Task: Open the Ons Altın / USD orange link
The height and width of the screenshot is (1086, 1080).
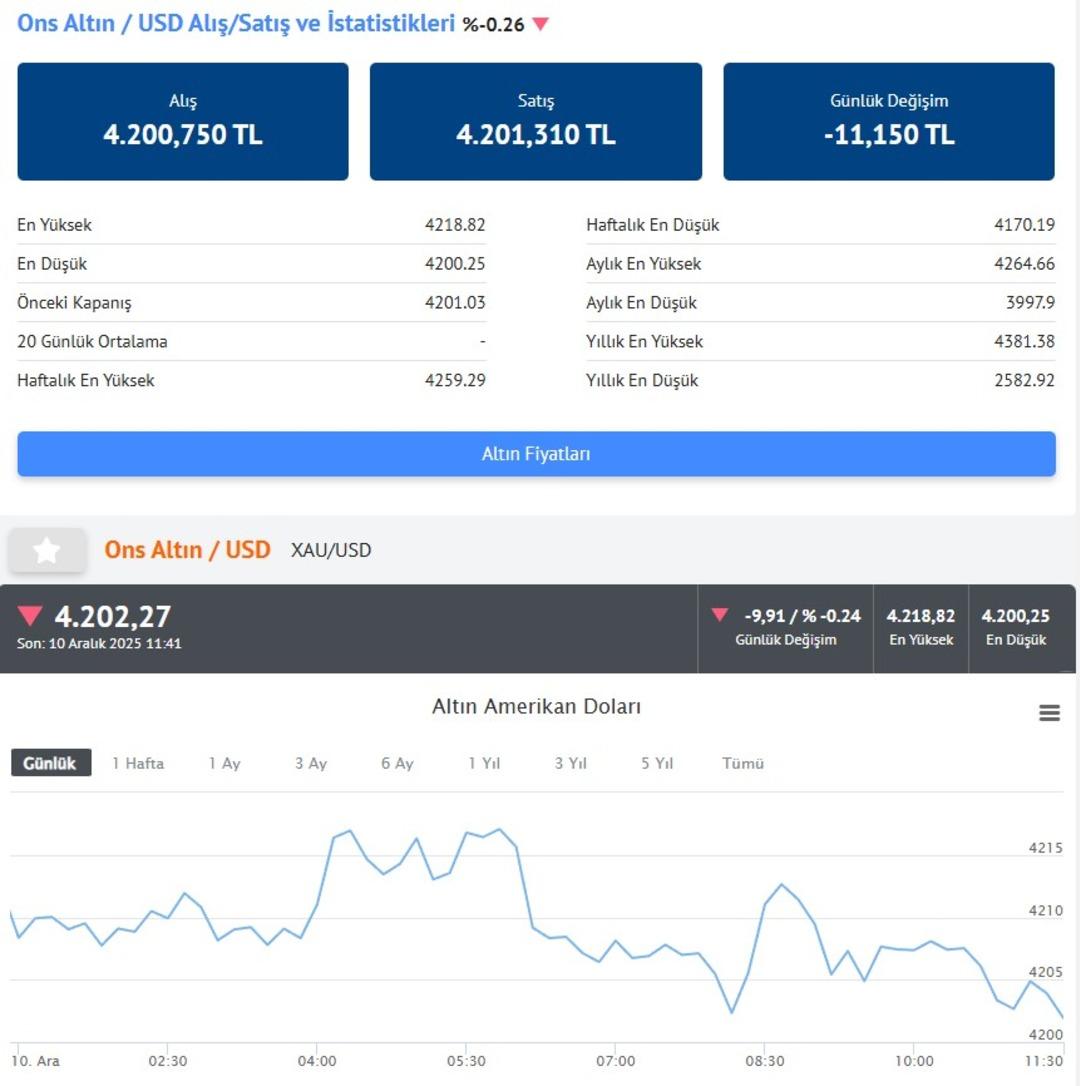Action: click(188, 550)
